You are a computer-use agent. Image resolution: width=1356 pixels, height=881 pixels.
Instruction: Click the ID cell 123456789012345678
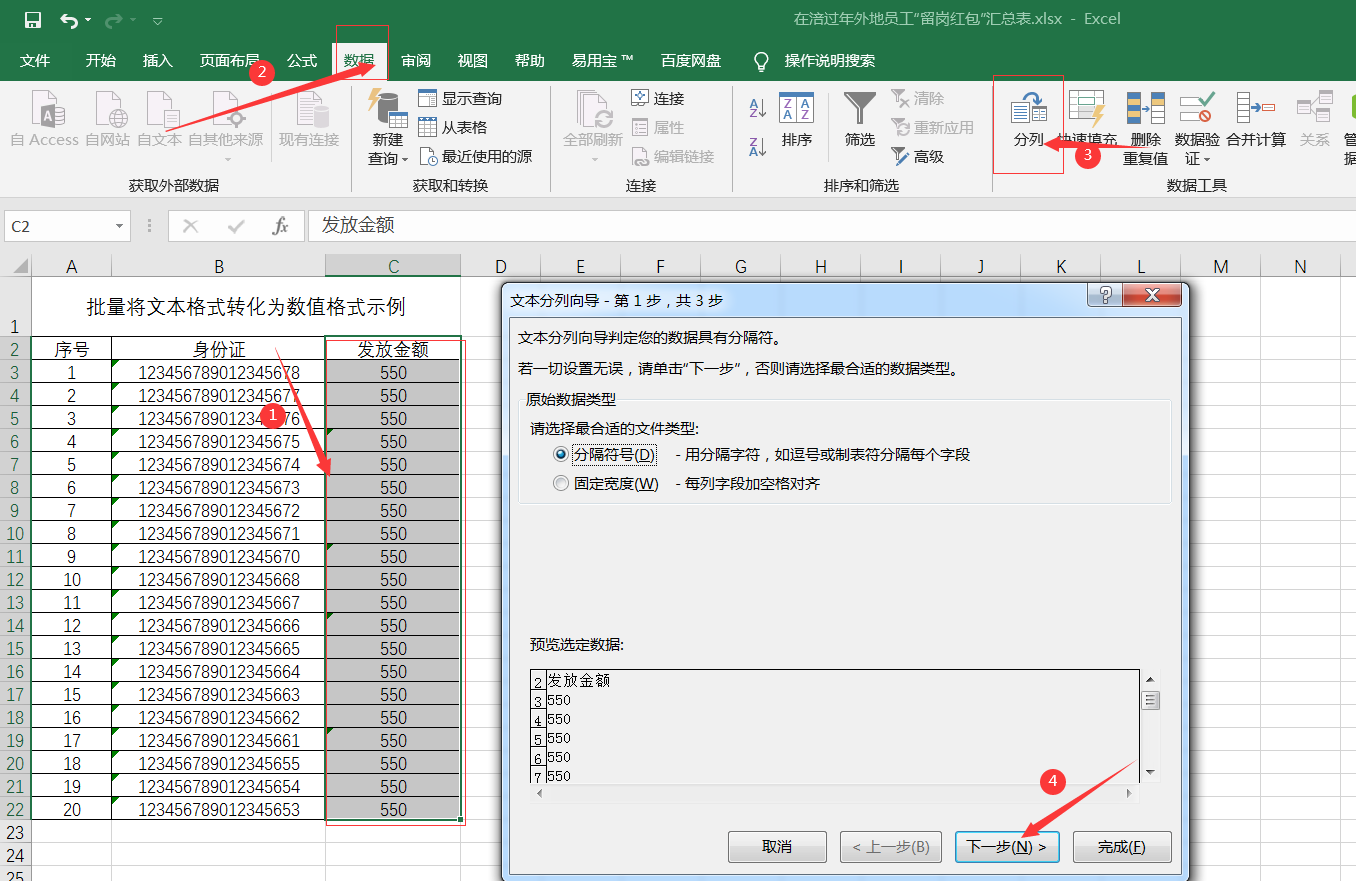(218, 373)
